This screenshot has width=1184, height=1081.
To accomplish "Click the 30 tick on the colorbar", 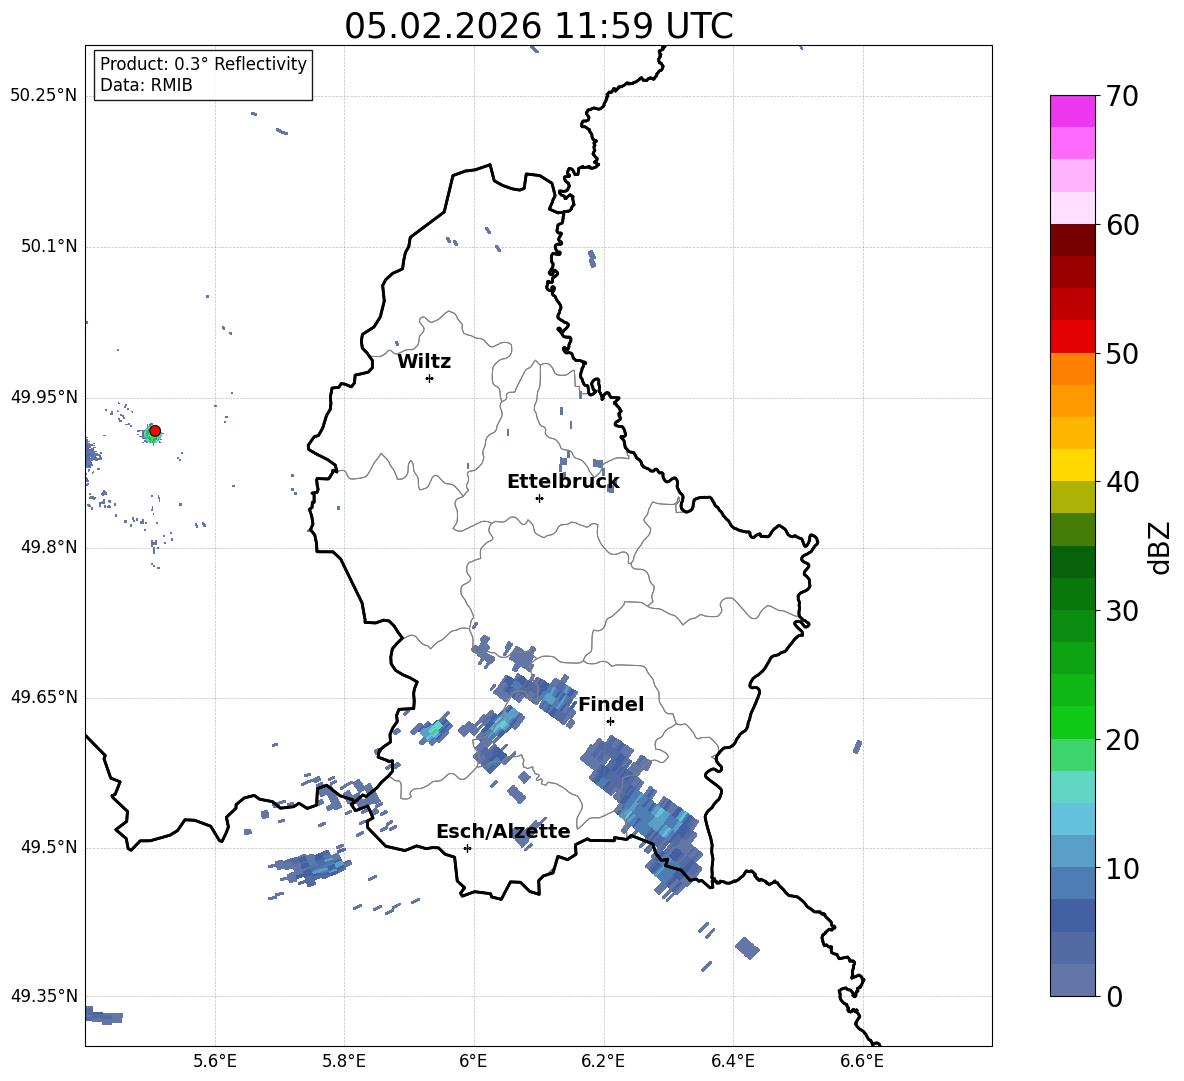I will 1122,611.
